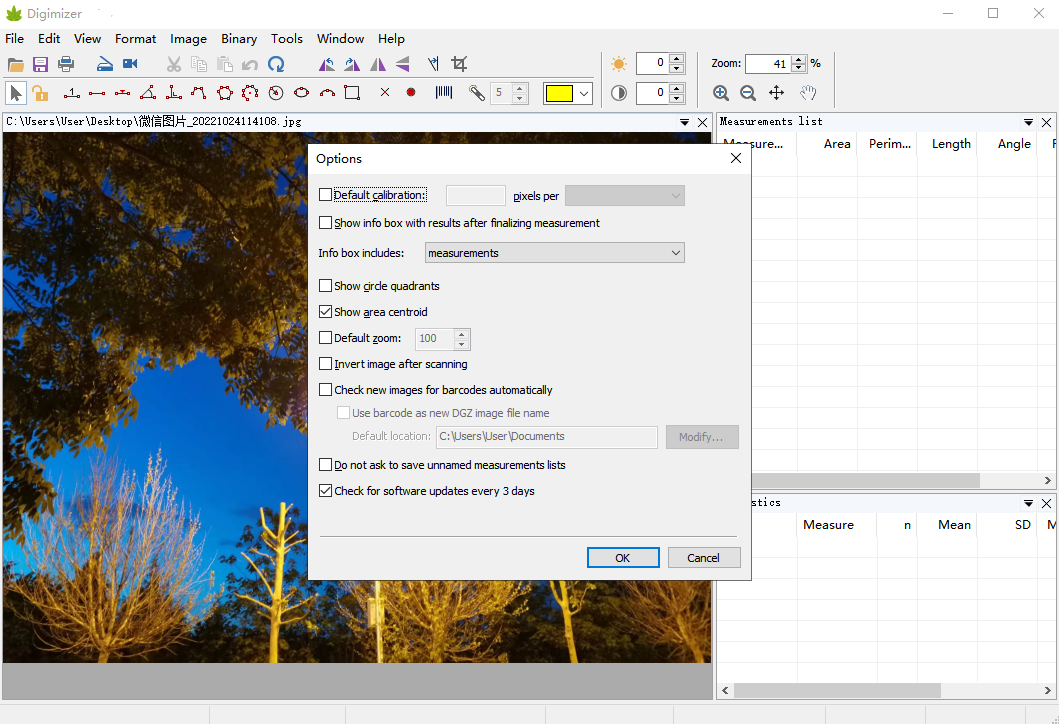The height and width of the screenshot is (724, 1059).
Task: Check Do not ask to save unnamed lists
Action: tap(326, 465)
